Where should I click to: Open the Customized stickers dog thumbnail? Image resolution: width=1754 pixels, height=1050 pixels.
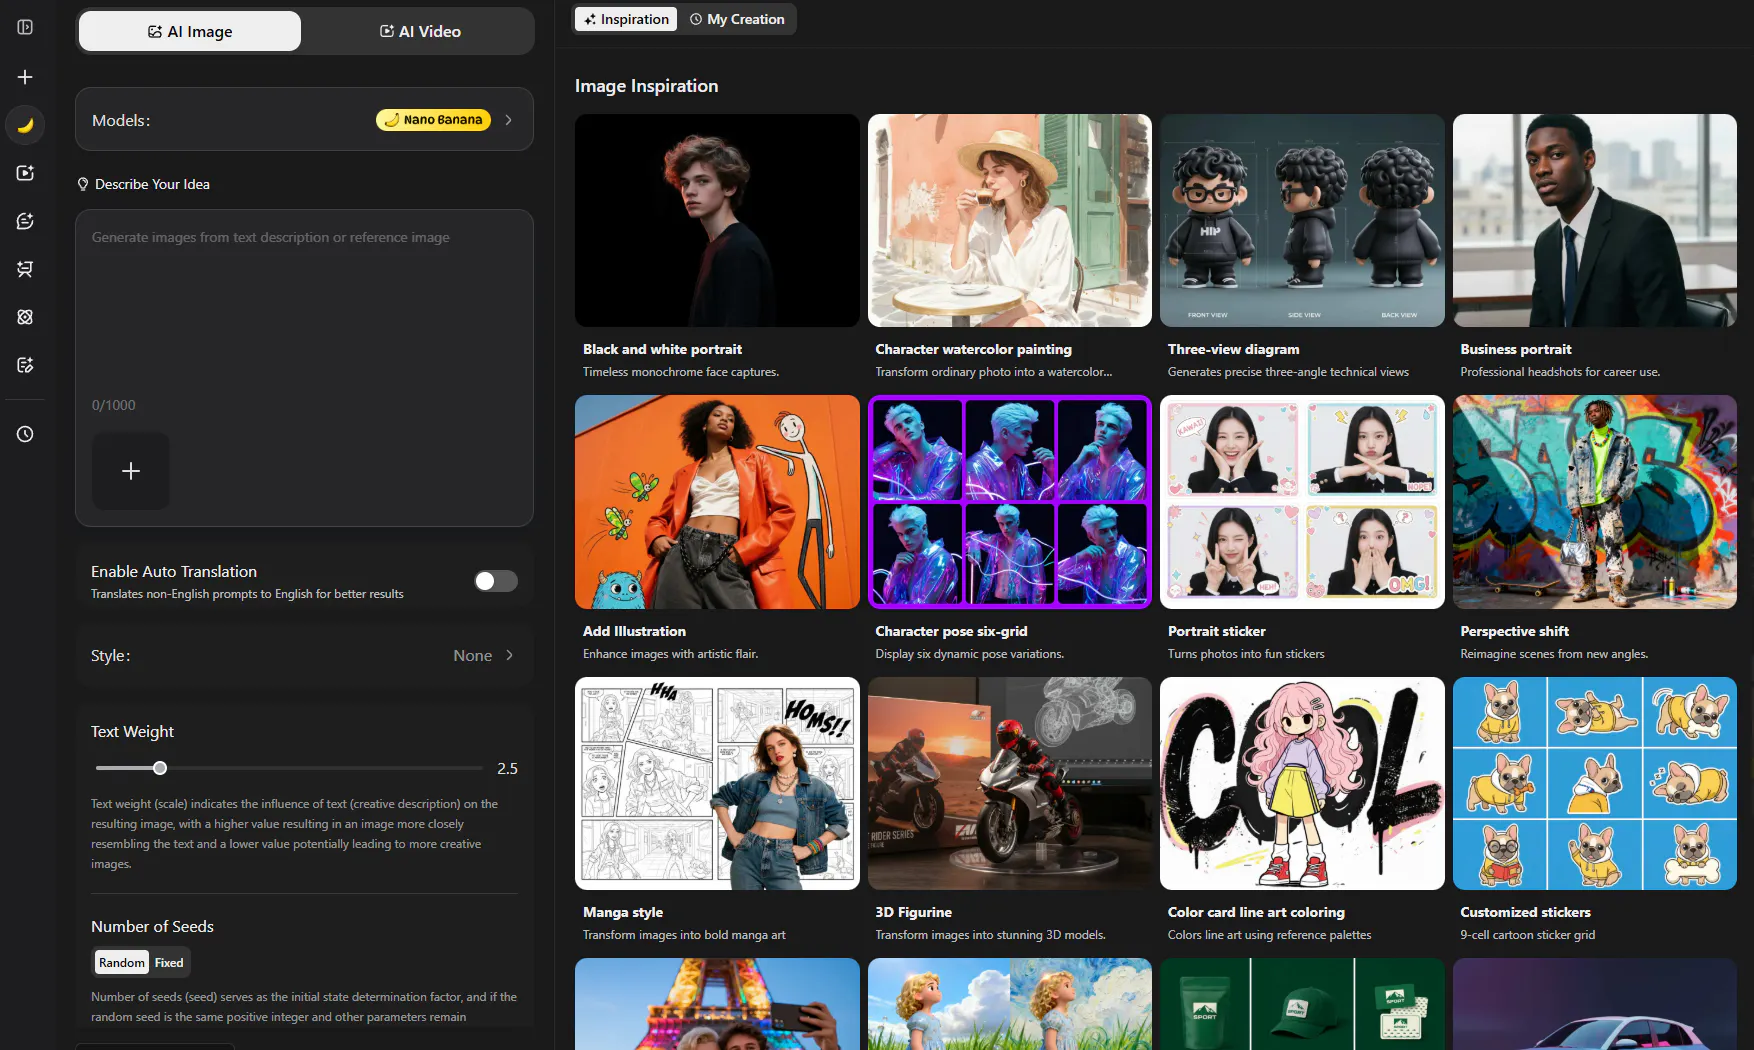(1595, 783)
